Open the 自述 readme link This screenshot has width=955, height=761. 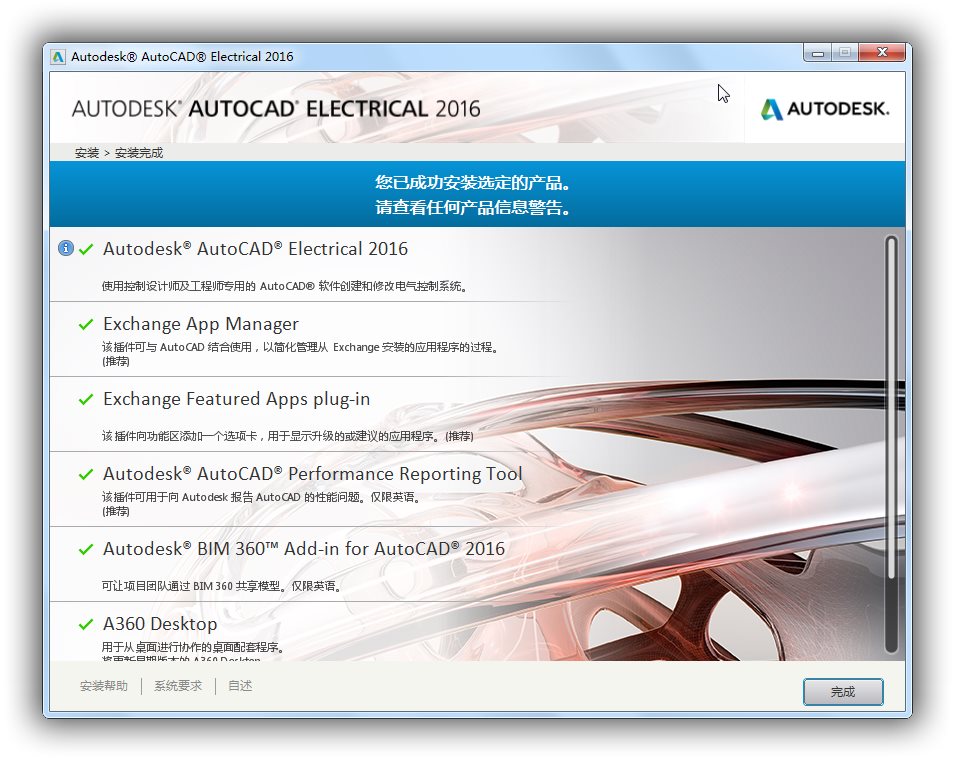(240, 686)
